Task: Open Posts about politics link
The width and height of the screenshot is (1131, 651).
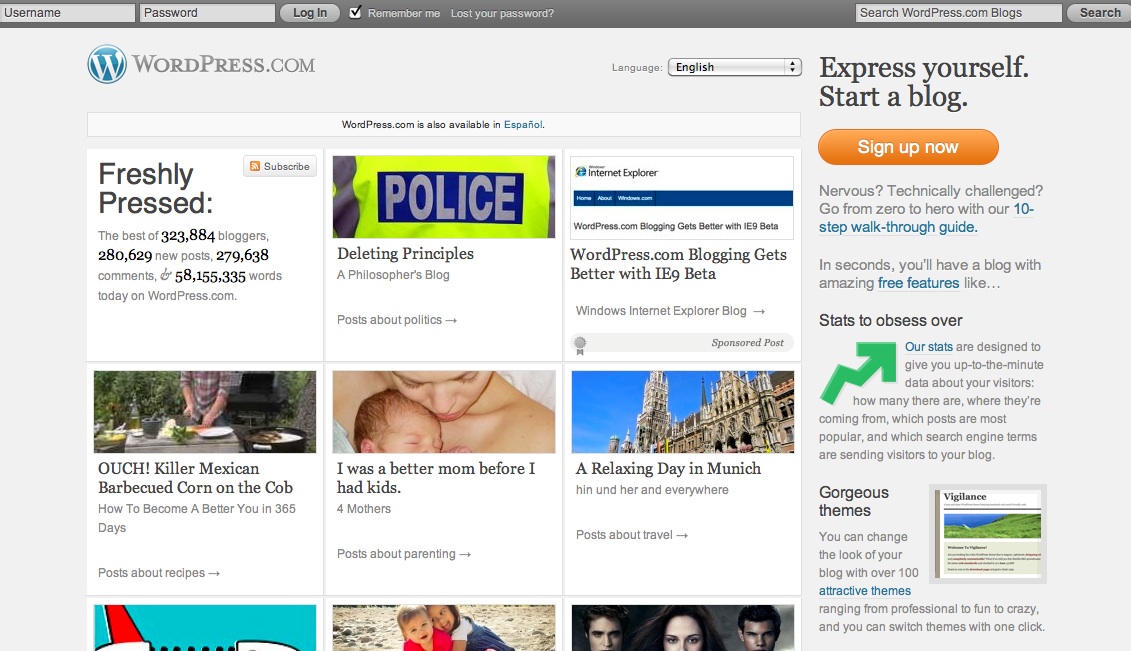Action: tap(397, 319)
